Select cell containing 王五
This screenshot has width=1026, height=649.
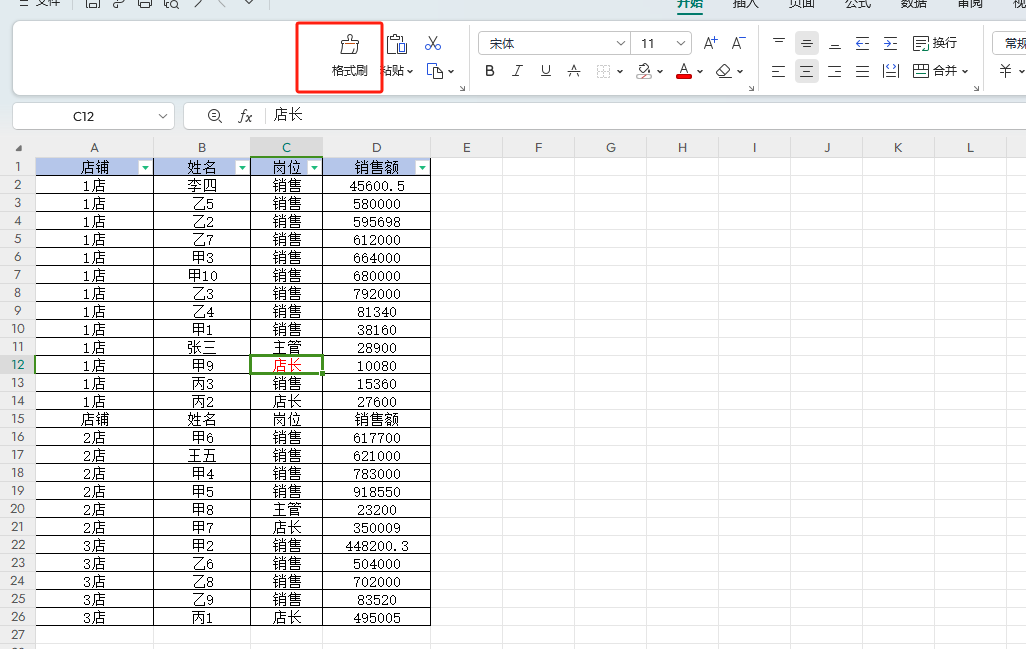point(202,455)
